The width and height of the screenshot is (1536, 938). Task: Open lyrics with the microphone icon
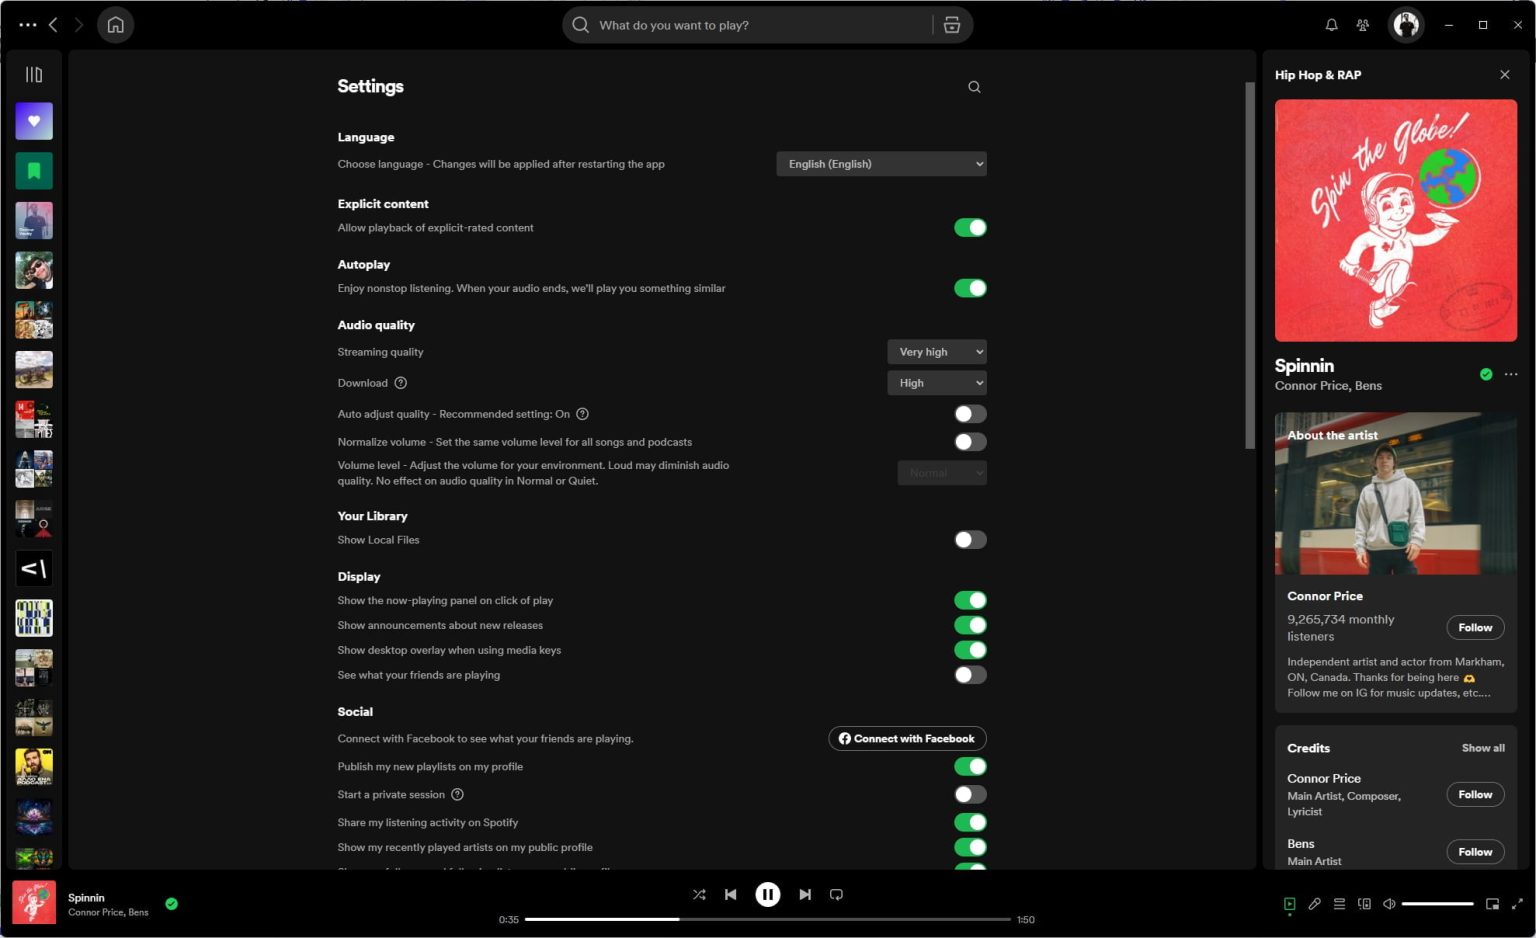1315,904
